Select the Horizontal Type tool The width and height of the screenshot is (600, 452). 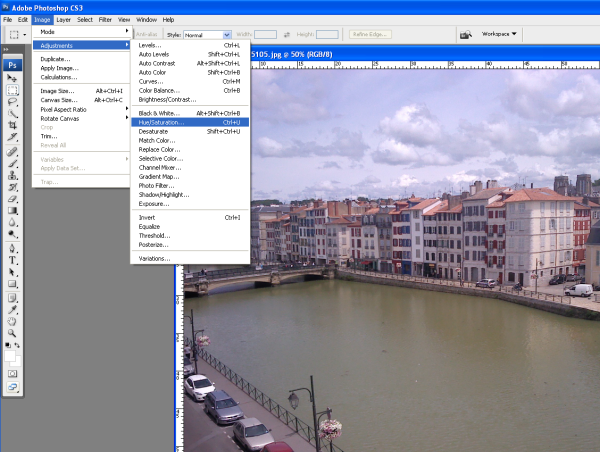click(x=13, y=259)
